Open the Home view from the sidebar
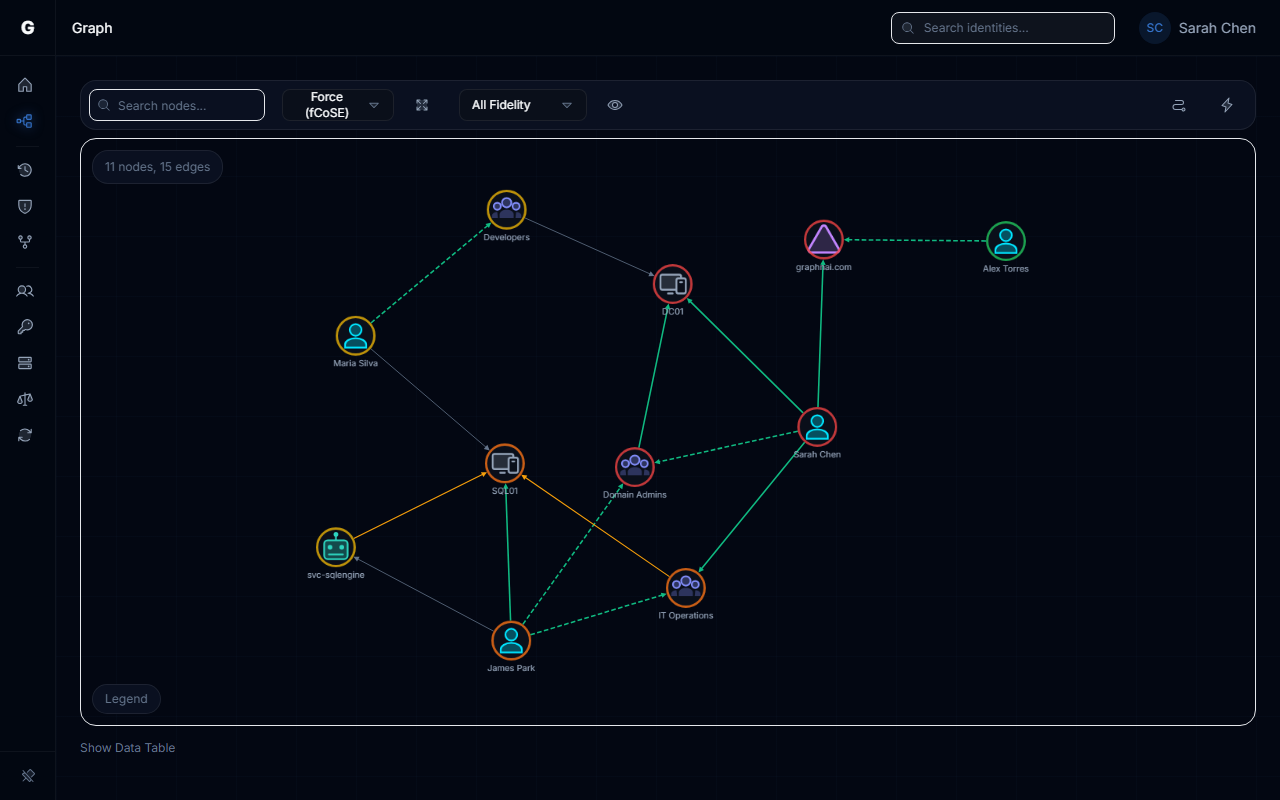 25,85
